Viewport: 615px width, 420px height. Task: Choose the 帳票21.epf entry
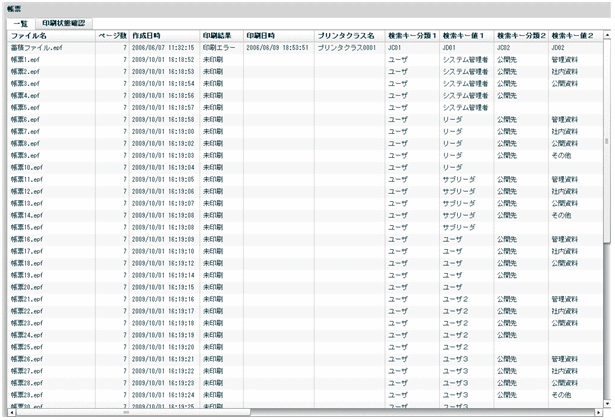click(x=27, y=299)
